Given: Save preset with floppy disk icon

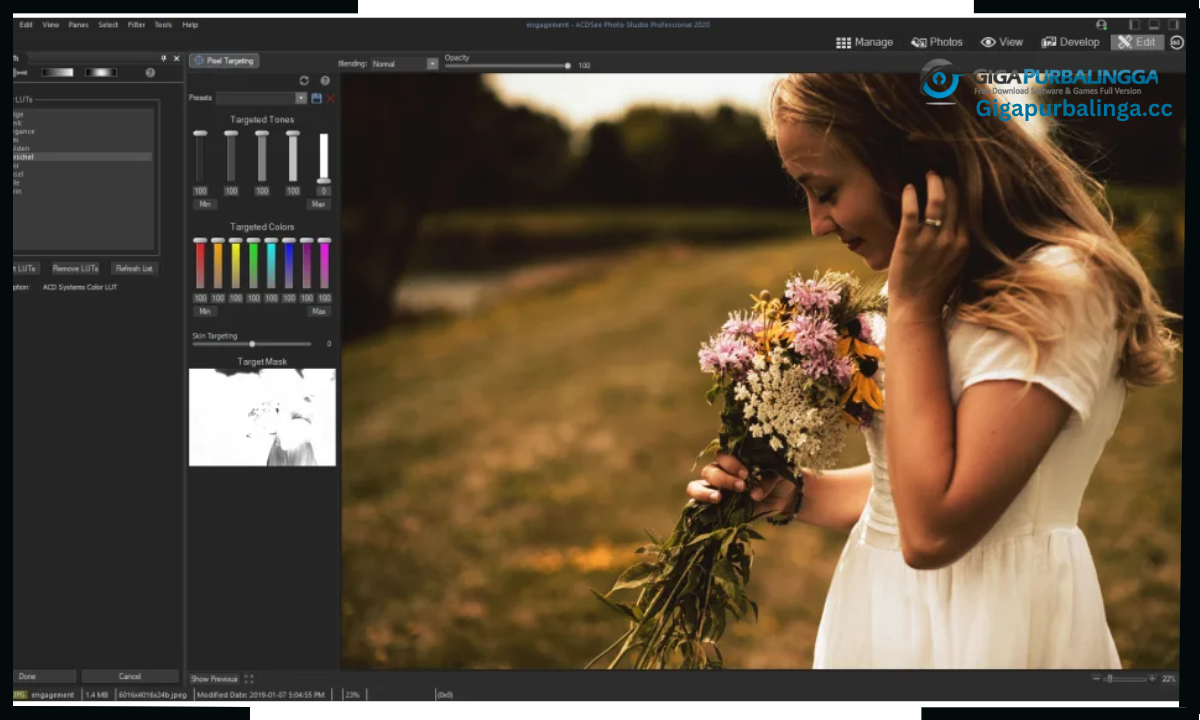Looking at the screenshot, I should tap(317, 98).
